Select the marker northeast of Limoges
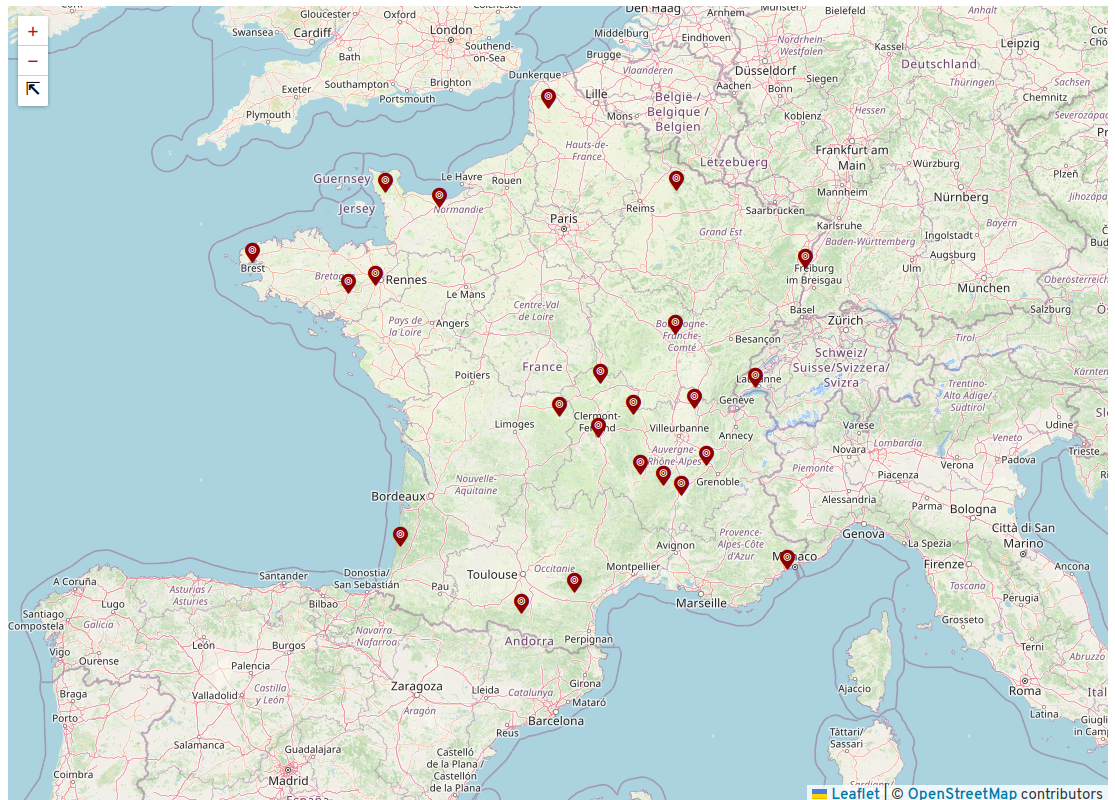The height and width of the screenshot is (800, 1115). coord(560,406)
